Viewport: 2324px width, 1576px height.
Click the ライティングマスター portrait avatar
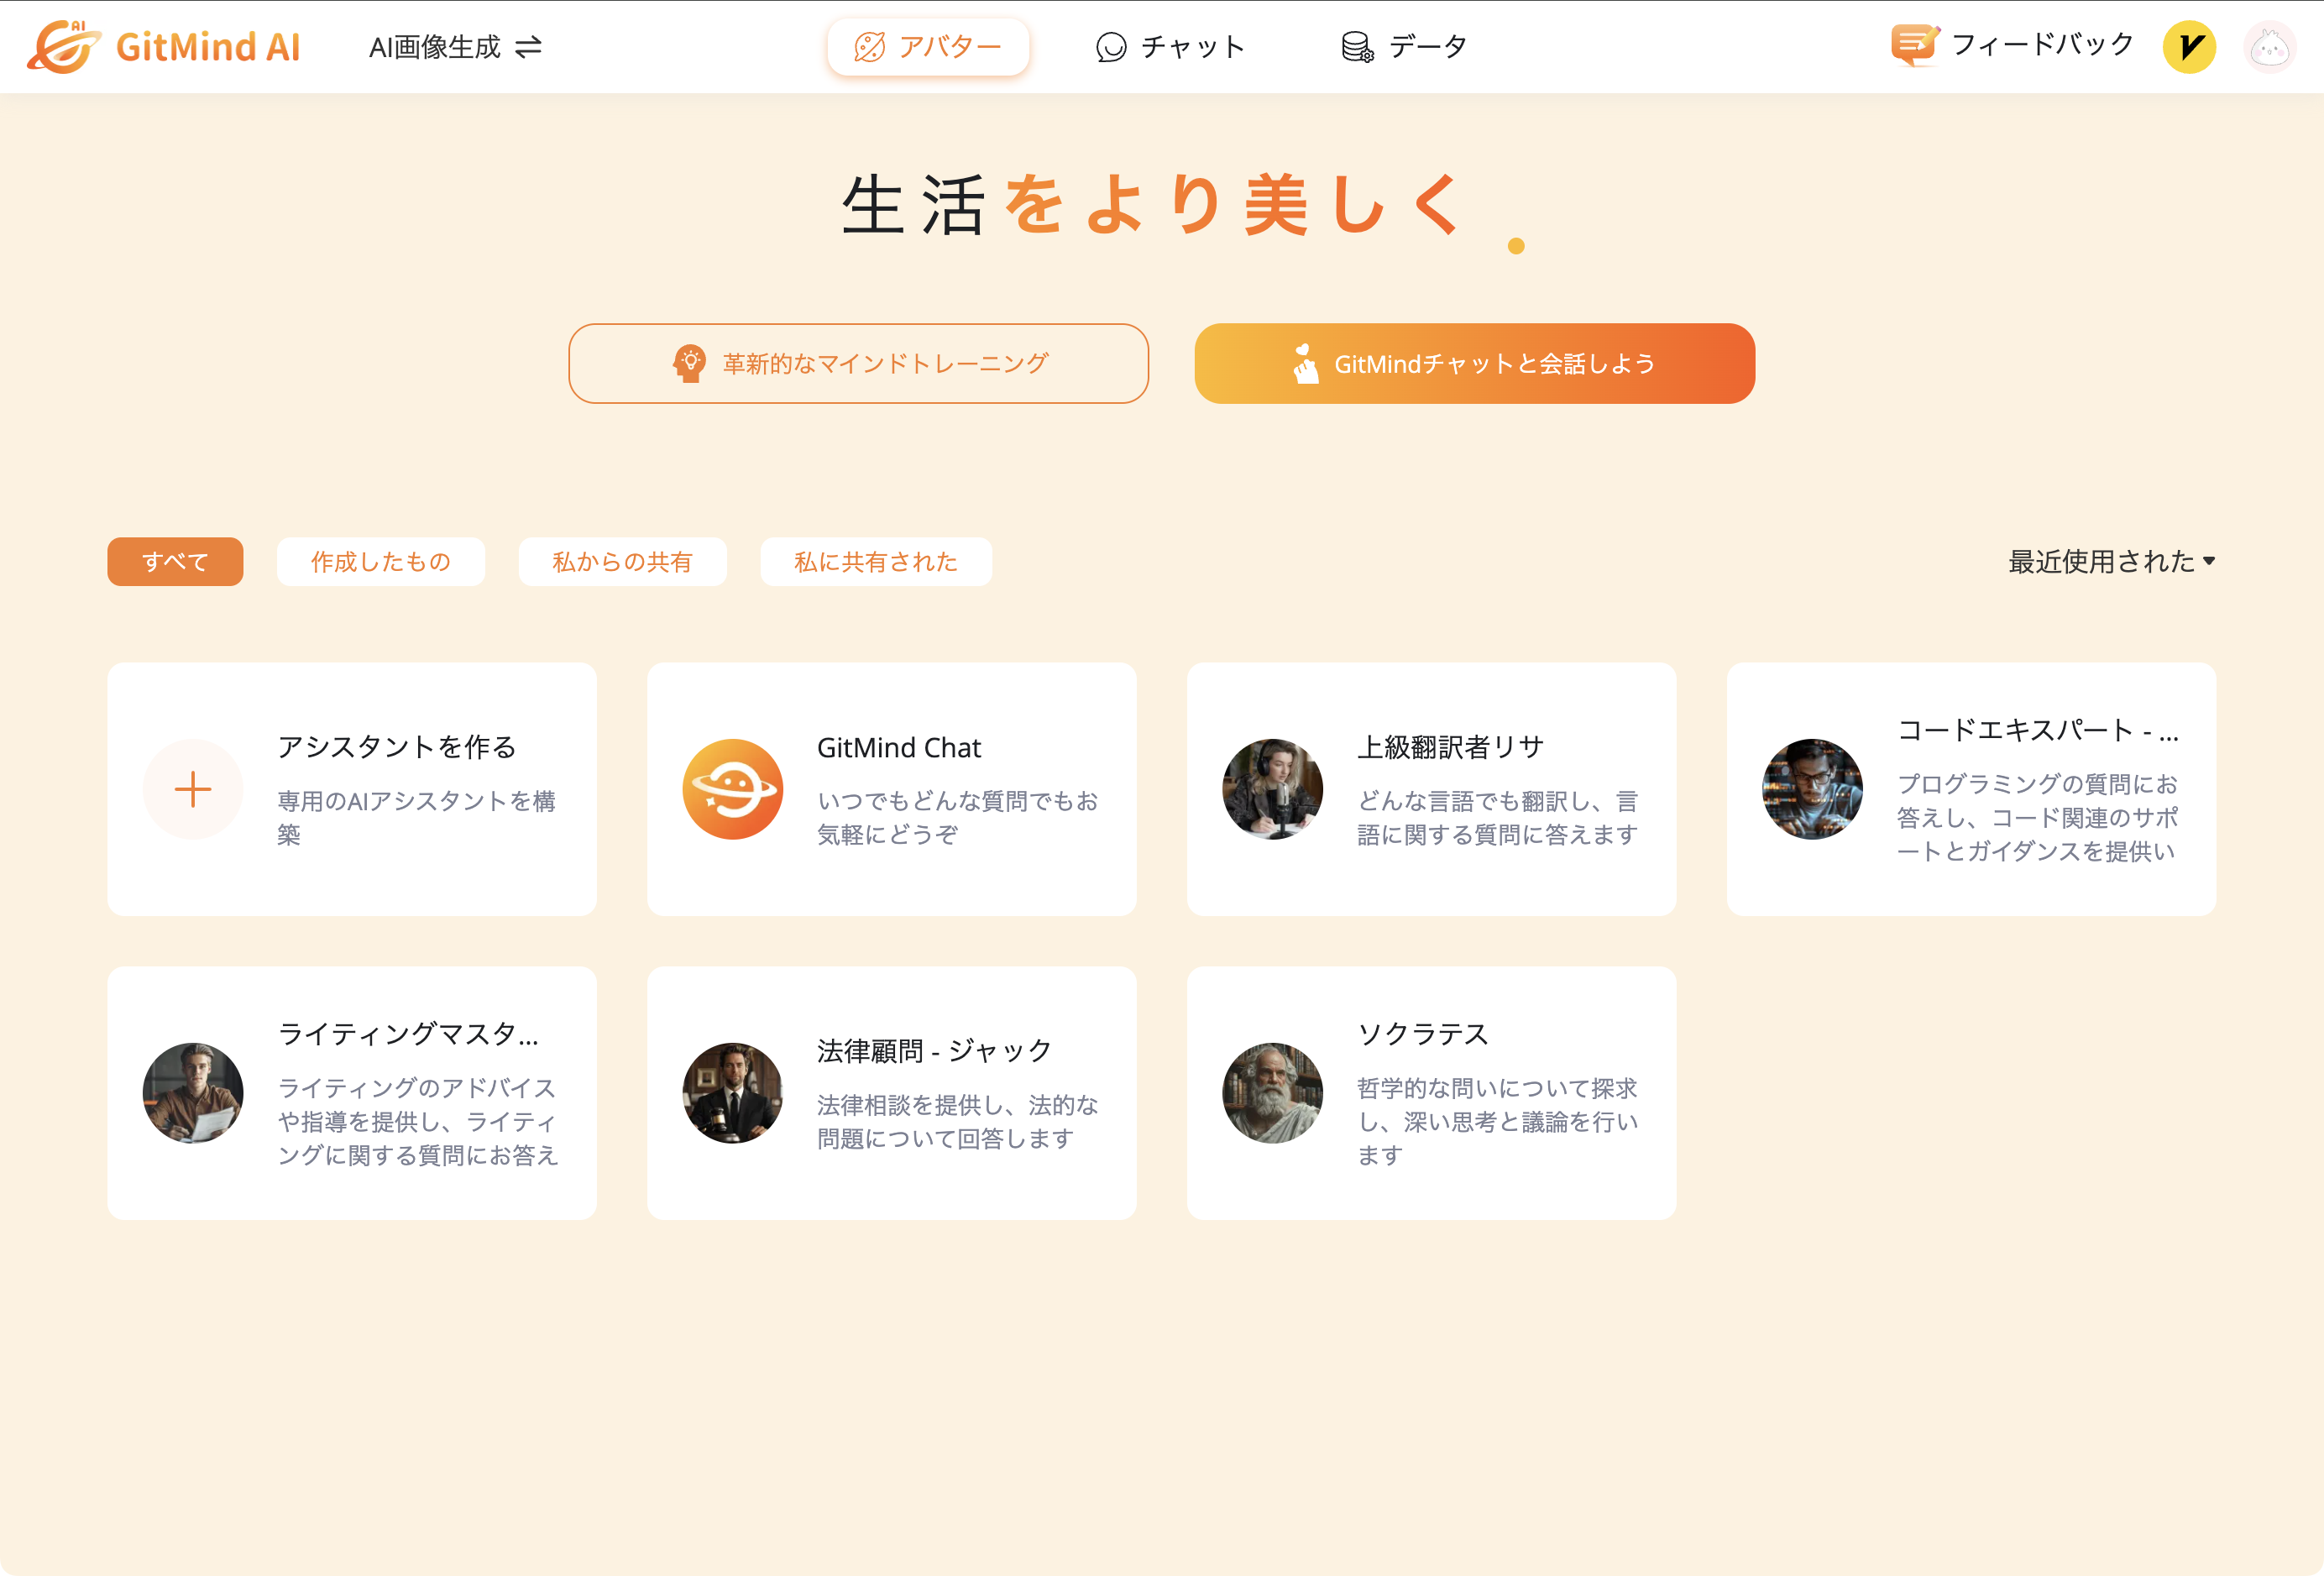[x=193, y=1093]
